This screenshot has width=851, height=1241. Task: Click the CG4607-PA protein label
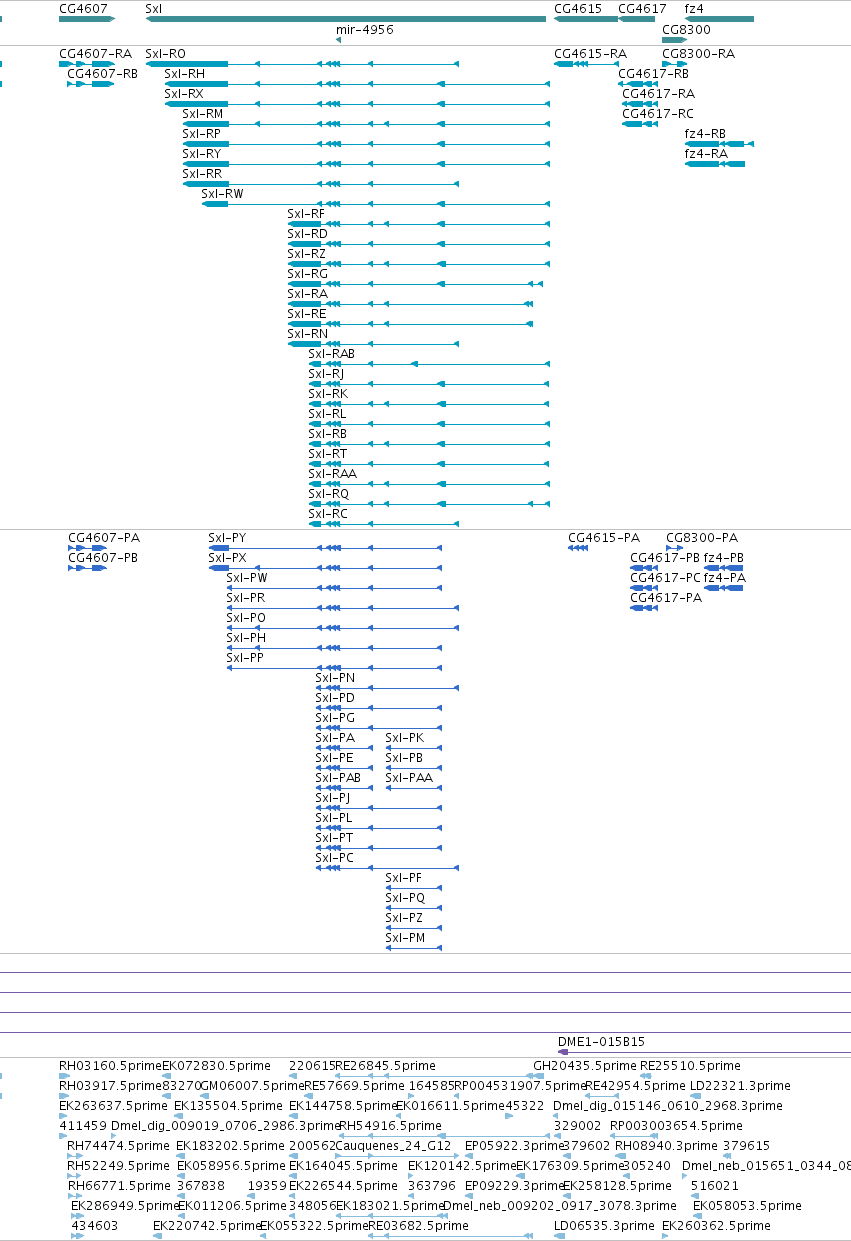pyautogui.click(x=104, y=537)
